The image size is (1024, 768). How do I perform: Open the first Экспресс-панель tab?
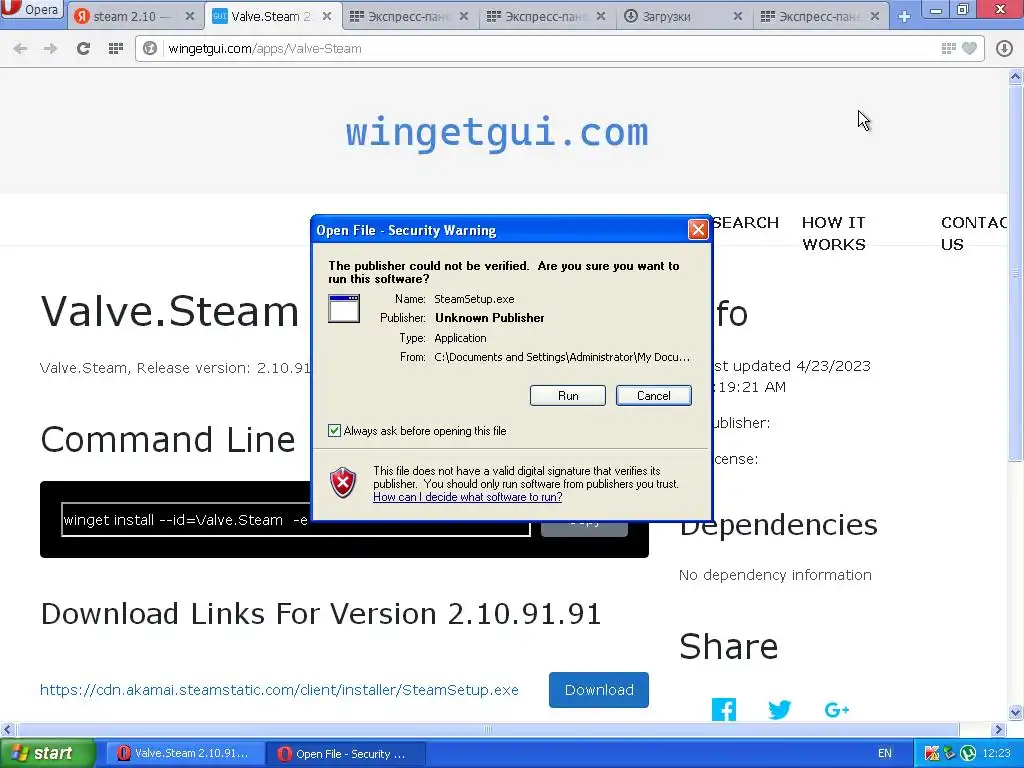point(409,16)
